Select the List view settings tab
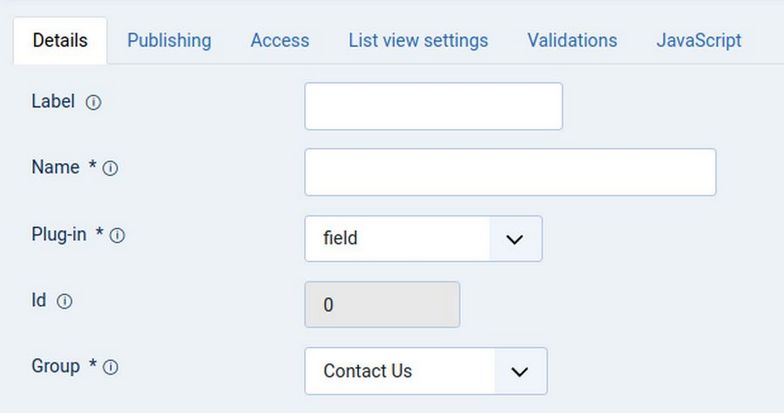This screenshot has height=413, width=784. pos(418,41)
